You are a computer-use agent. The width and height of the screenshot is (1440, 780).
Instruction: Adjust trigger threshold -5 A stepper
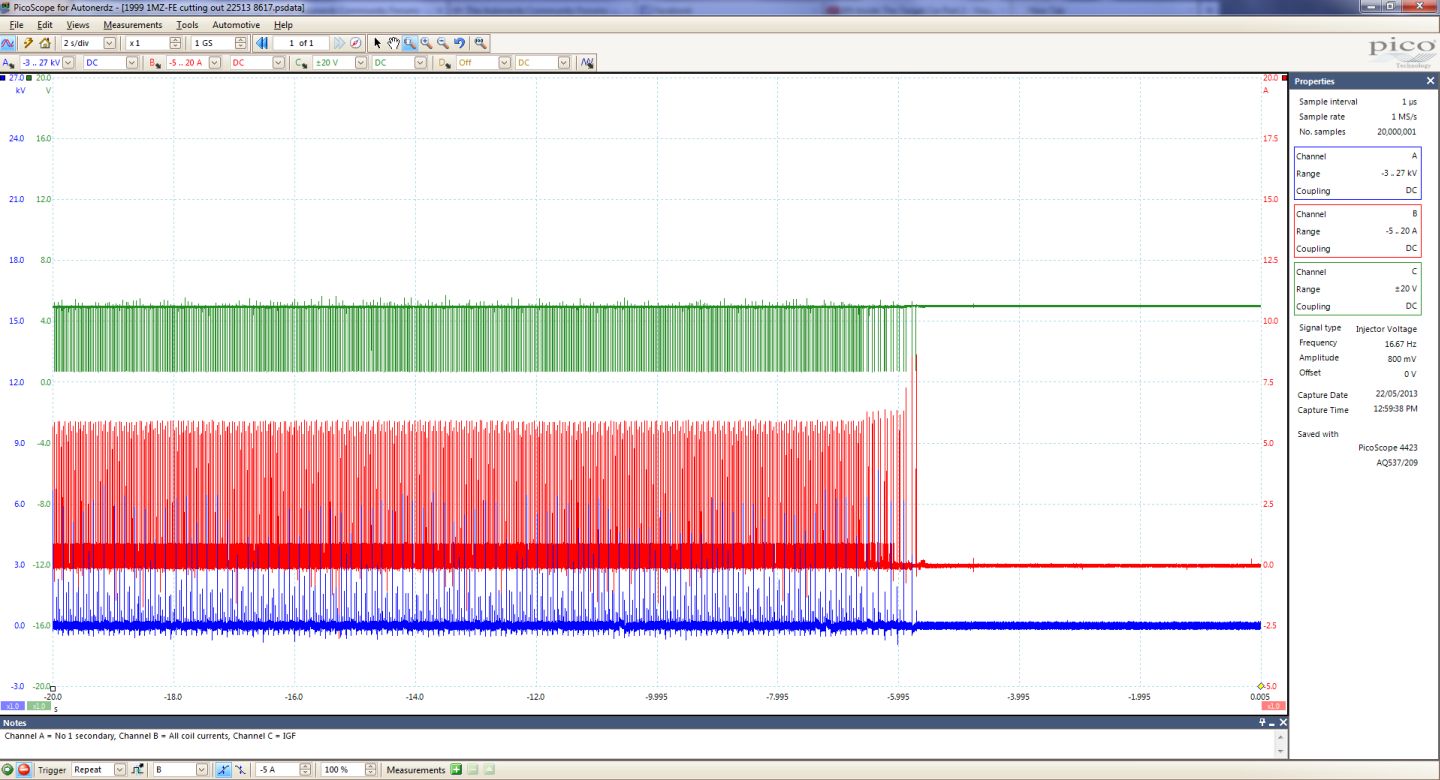coord(307,770)
